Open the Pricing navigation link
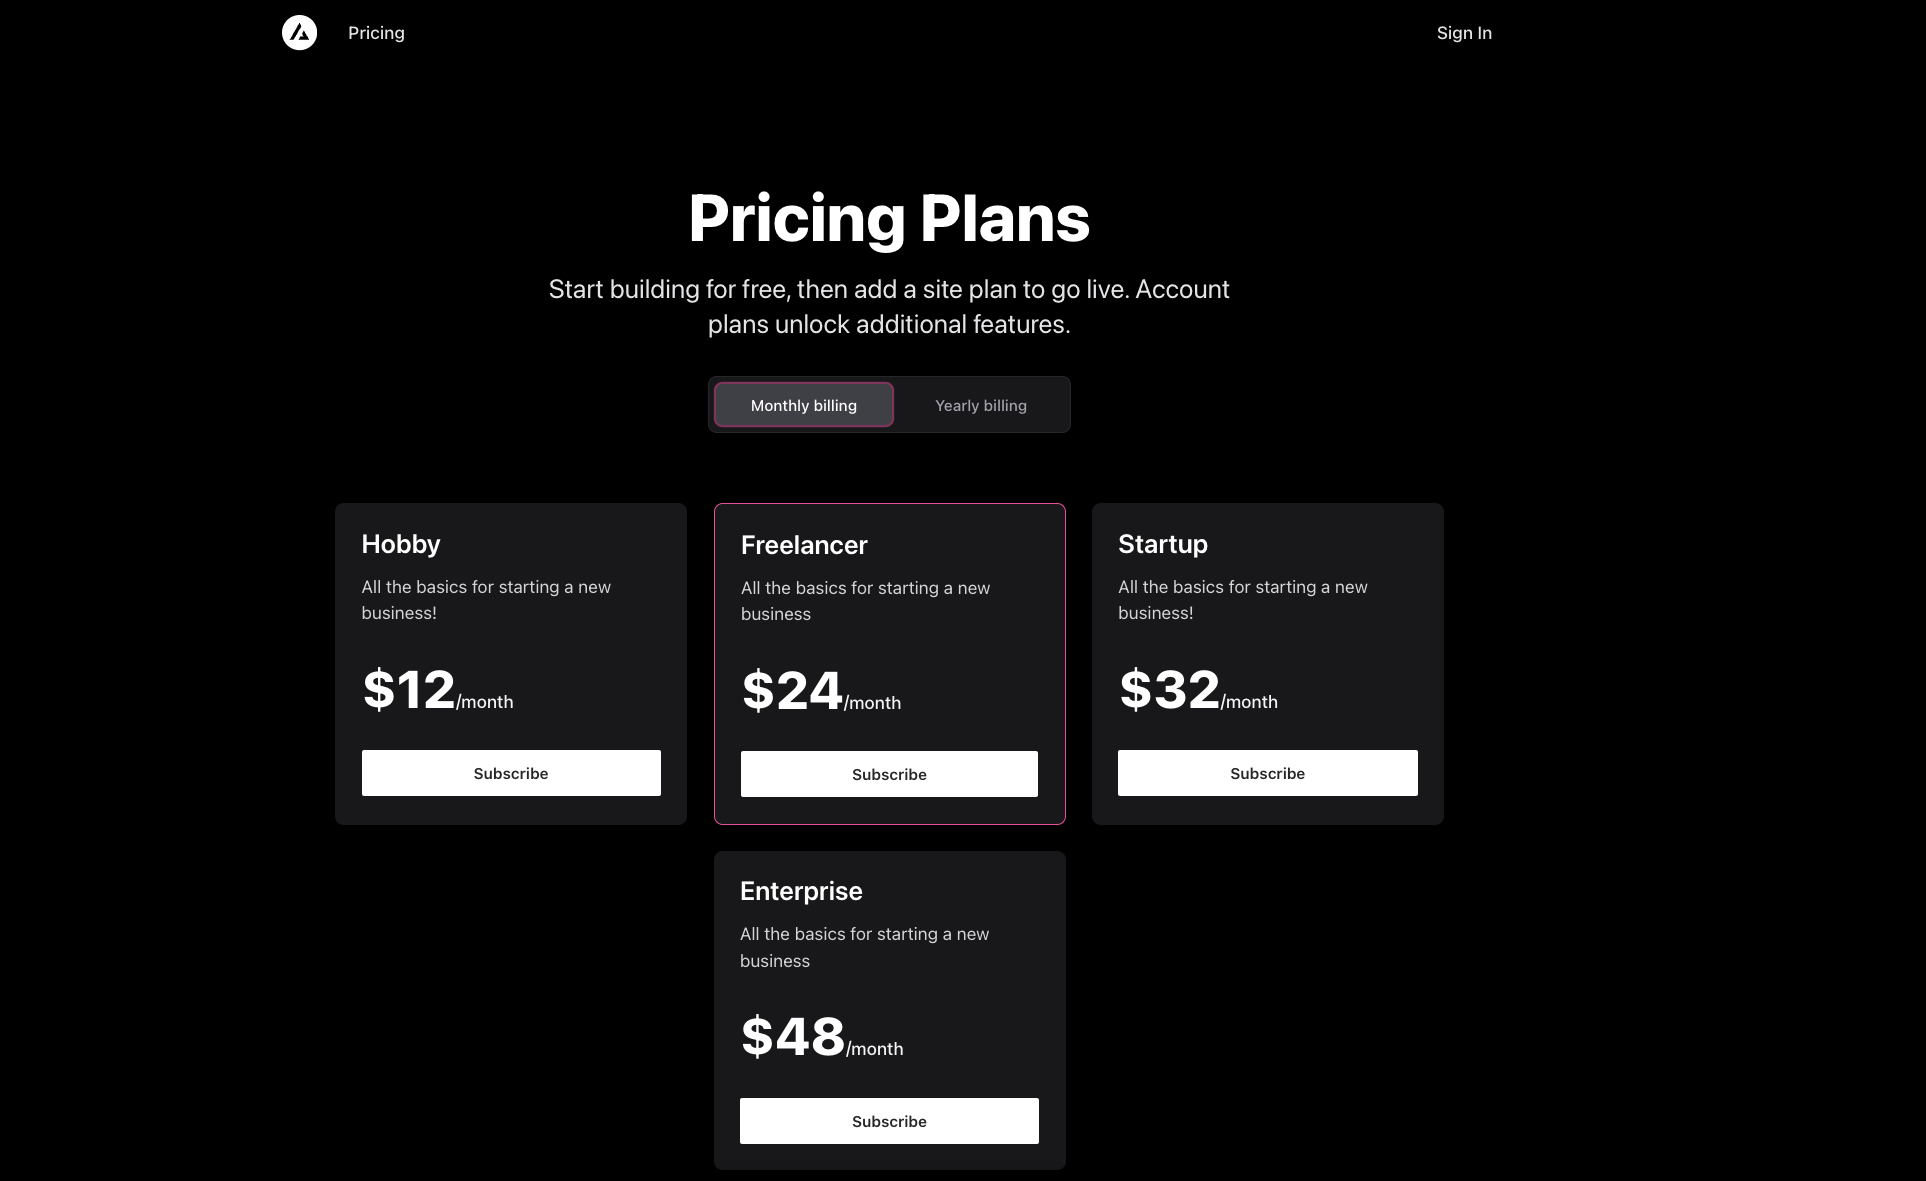This screenshot has height=1181, width=1926. pyautogui.click(x=376, y=33)
